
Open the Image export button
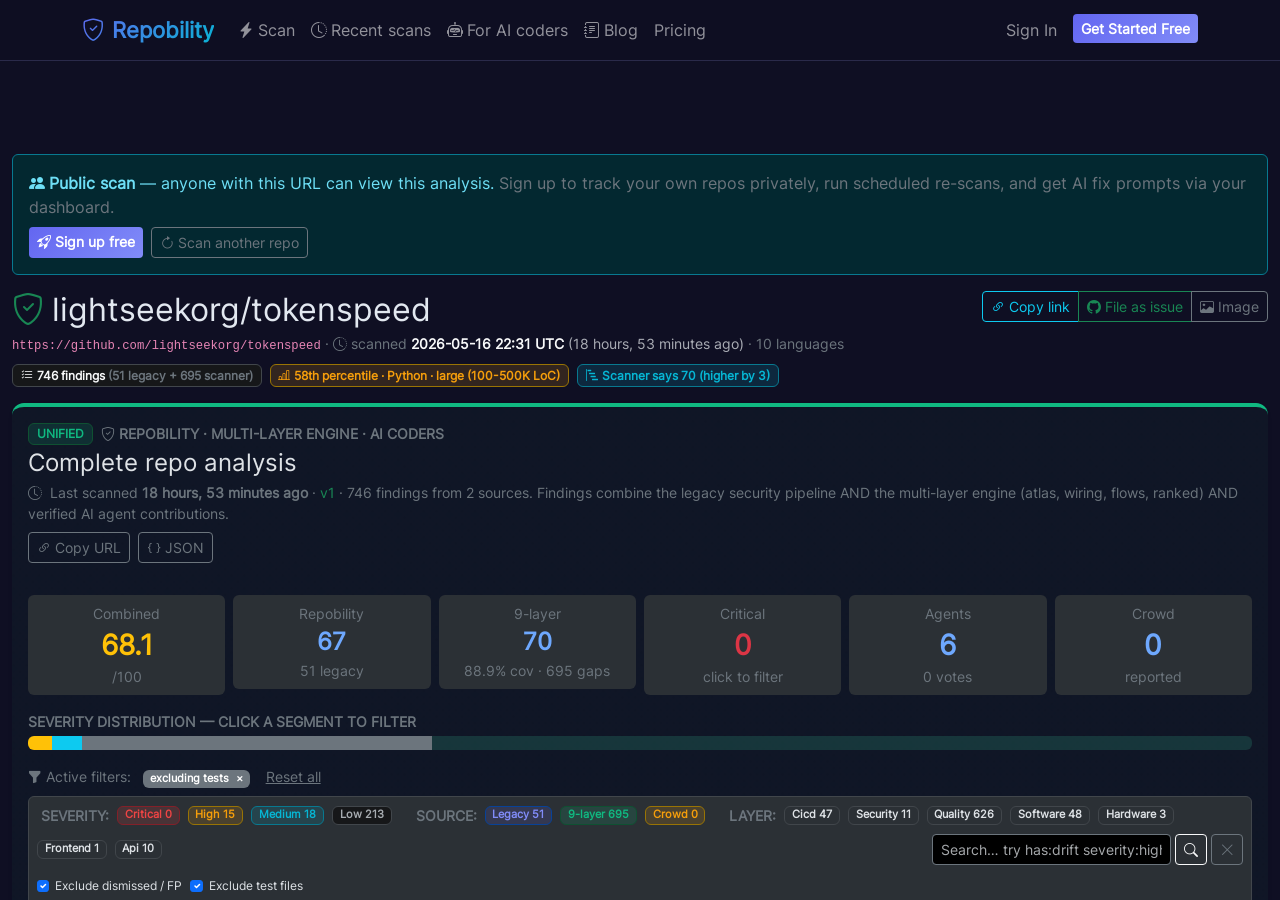click(x=1229, y=307)
